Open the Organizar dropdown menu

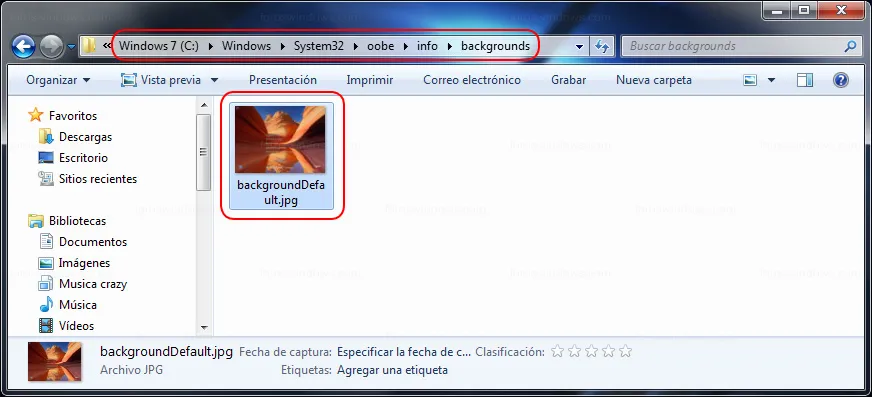coord(58,80)
